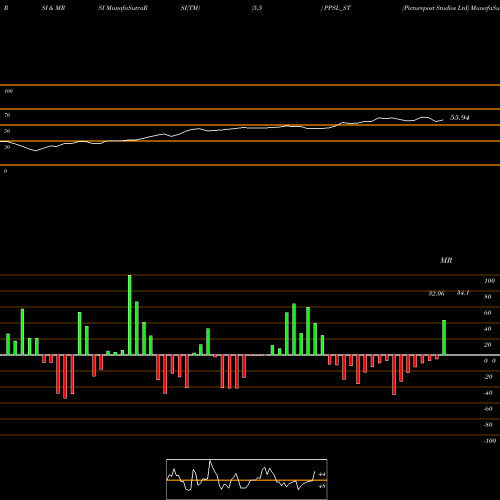Click the MR histogram title label
This screenshot has height=500, width=500.
446,260
